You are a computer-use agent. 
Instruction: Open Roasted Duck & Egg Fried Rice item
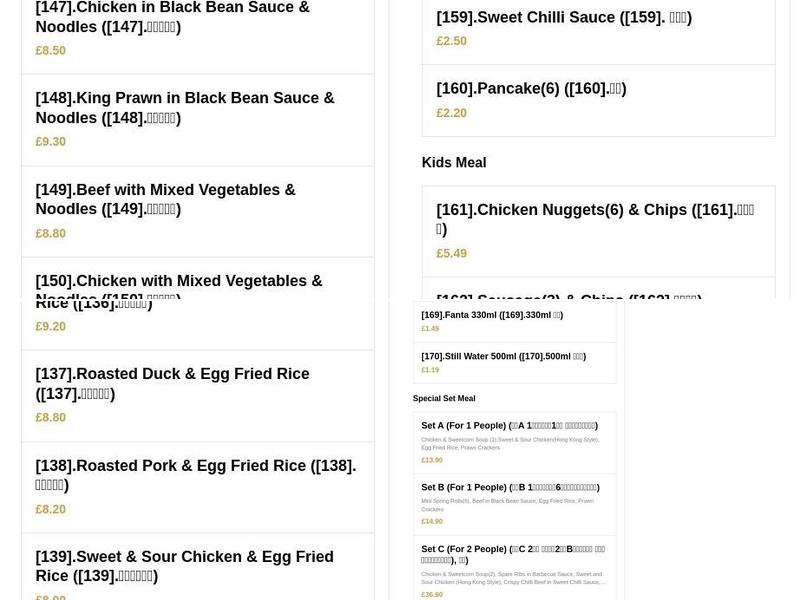172,383
